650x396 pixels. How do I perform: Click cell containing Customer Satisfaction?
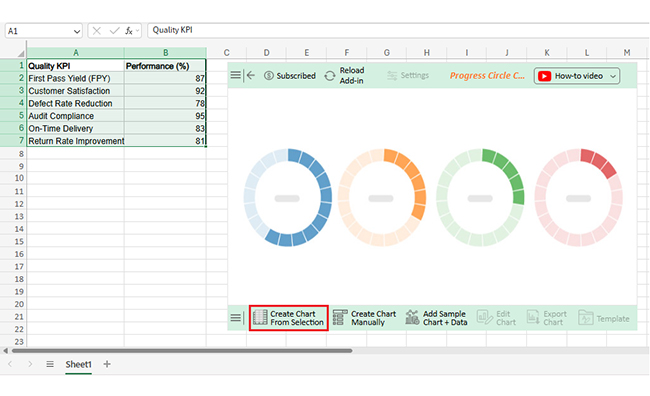75,91
